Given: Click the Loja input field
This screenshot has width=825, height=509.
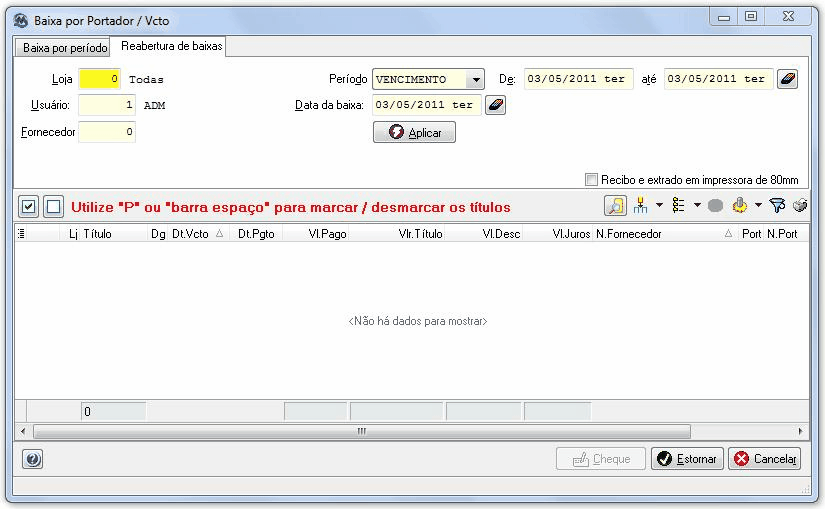Looking at the screenshot, I should click(x=99, y=79).
